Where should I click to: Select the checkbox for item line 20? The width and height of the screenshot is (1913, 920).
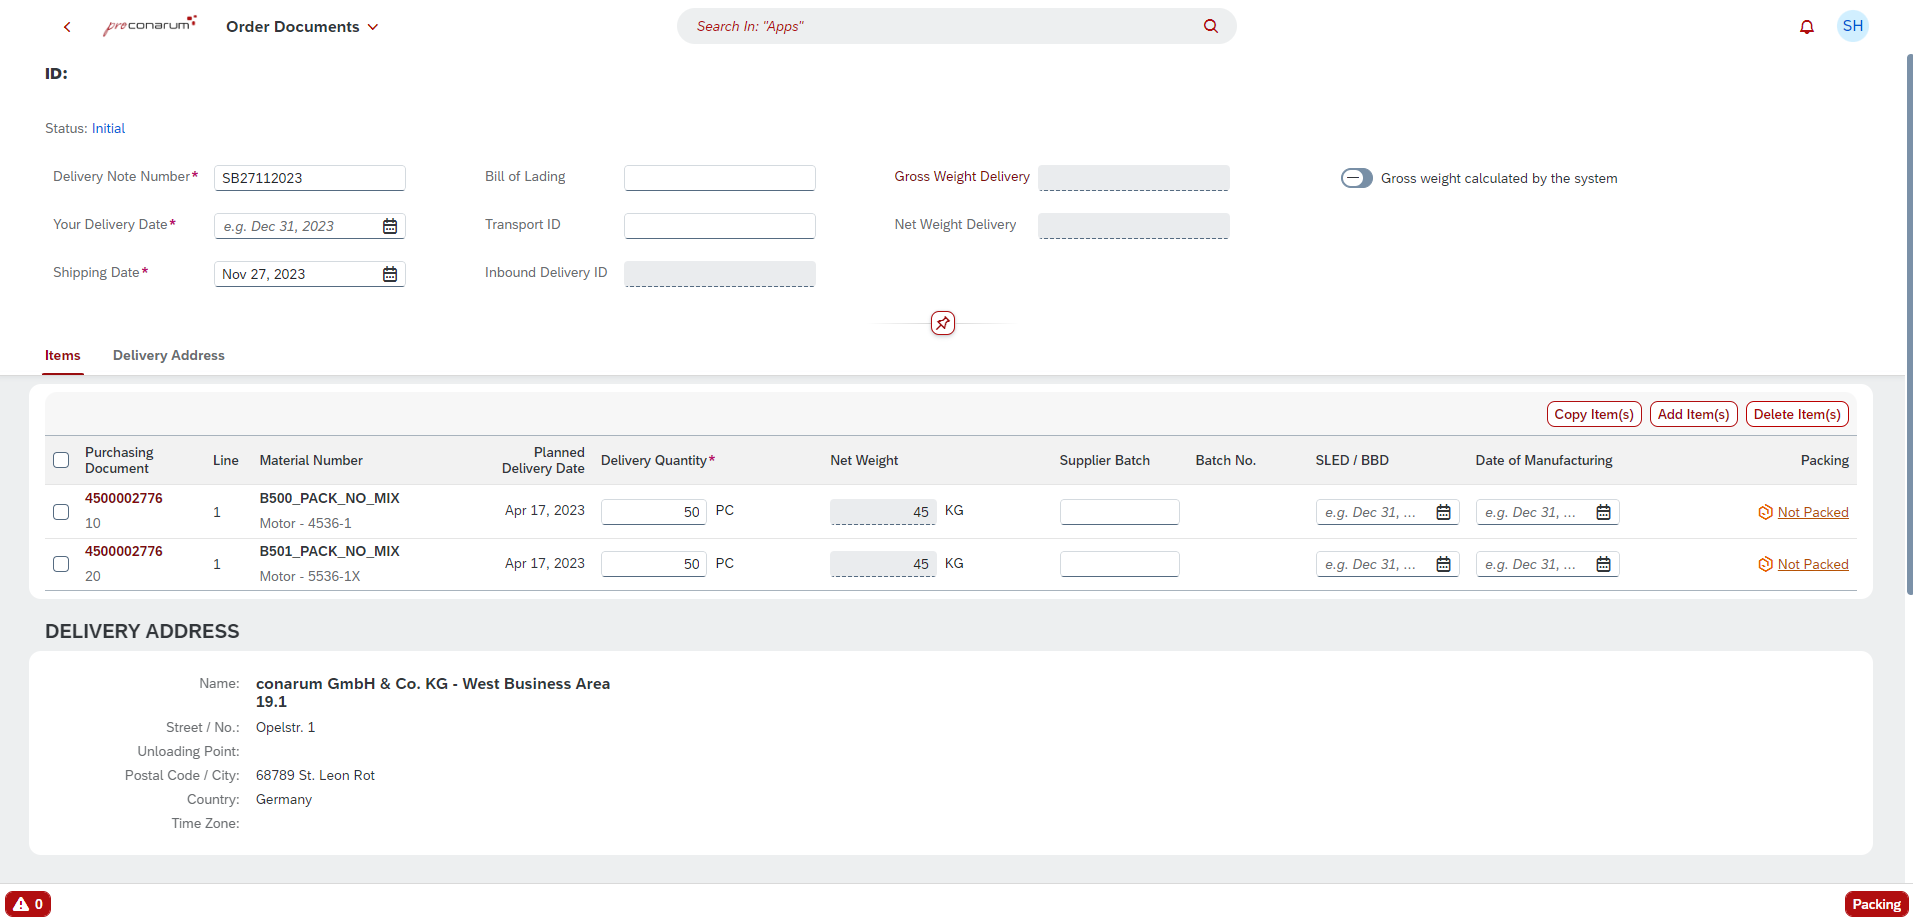tap(61, 564)
